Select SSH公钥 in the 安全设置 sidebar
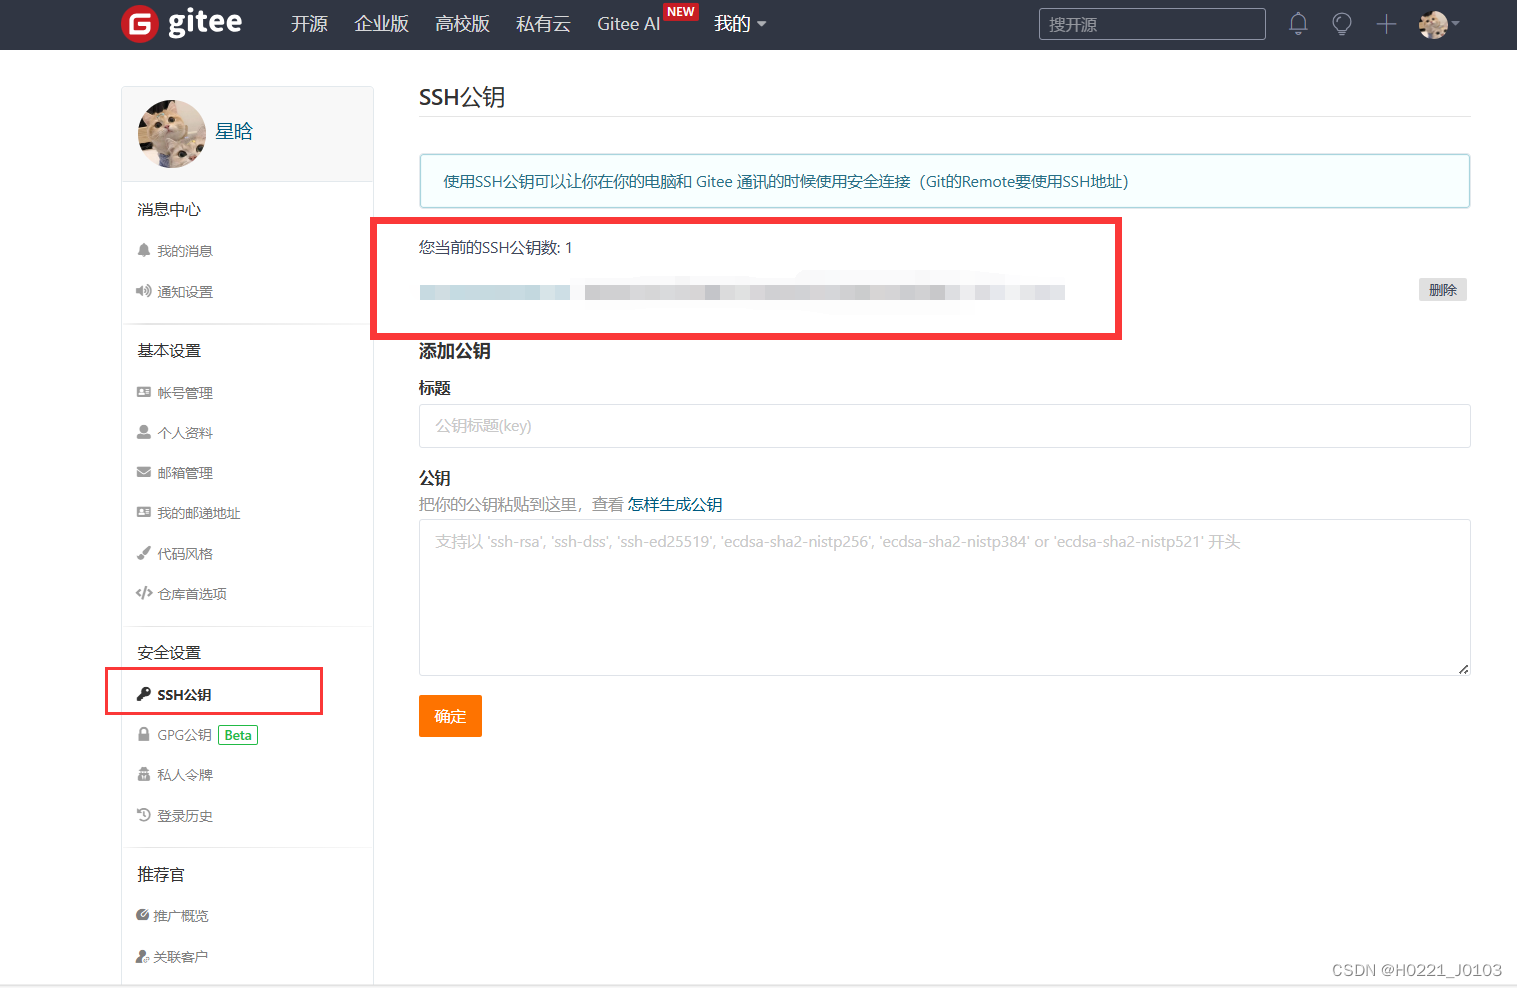 click(x=184, y=693)
